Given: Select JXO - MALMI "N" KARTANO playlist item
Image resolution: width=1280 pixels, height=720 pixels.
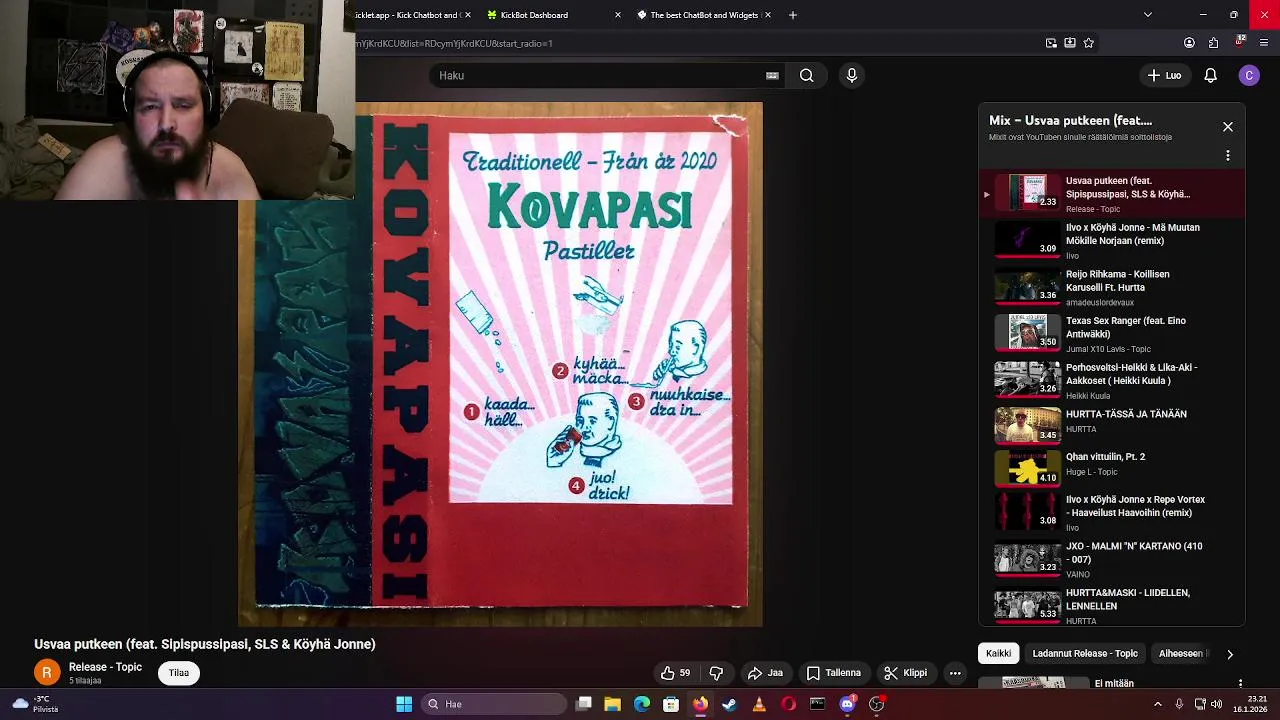Looking at the screenshot, I should 1112,559.
